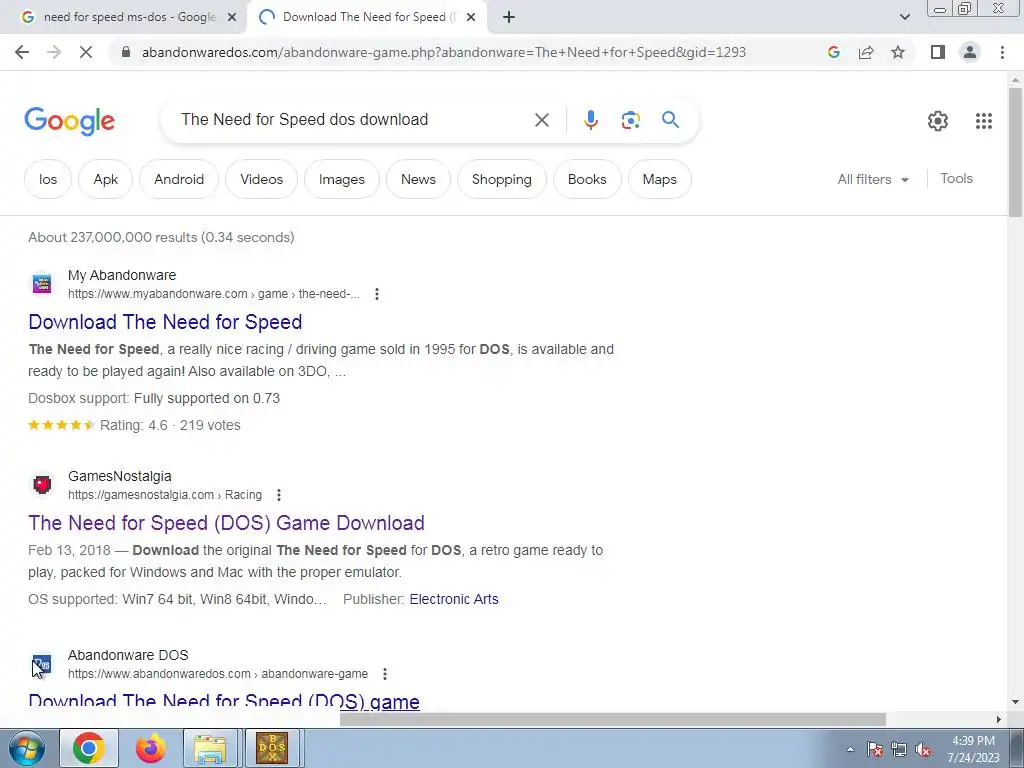Follow the Electronic Arts publisher link
The width and height of the screenshot is (1024, 768).
[x=454, y=600]
